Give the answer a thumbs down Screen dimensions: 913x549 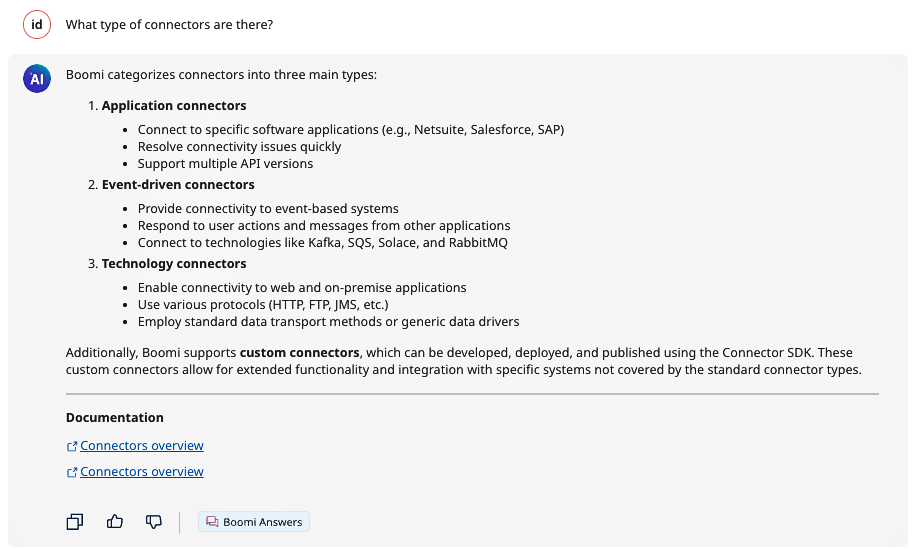pos(154,522)
